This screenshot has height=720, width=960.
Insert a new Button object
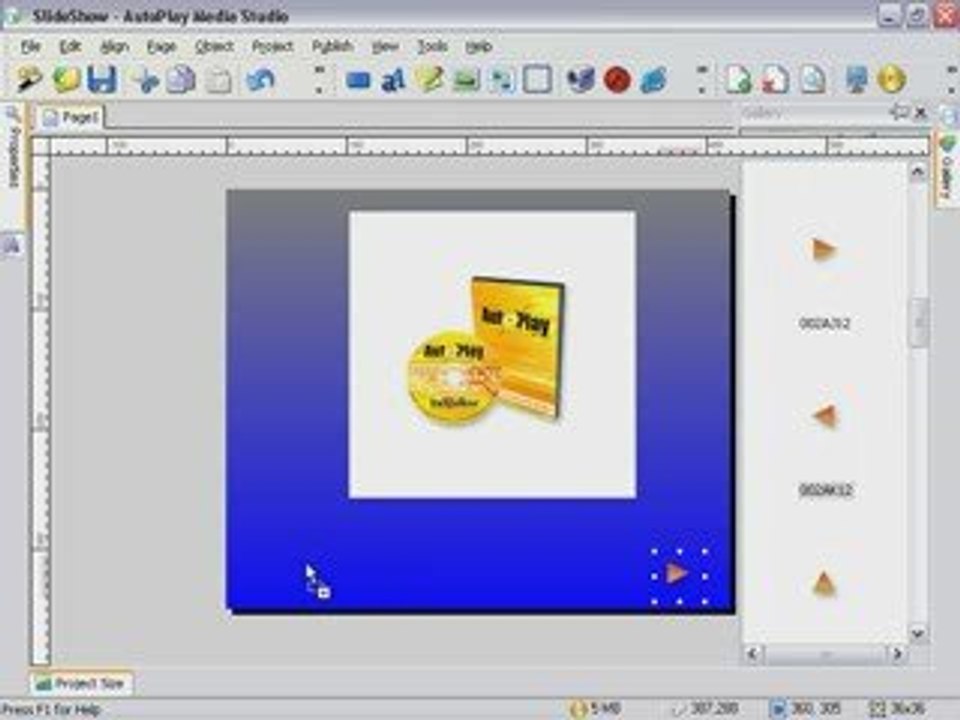[358, 80]
